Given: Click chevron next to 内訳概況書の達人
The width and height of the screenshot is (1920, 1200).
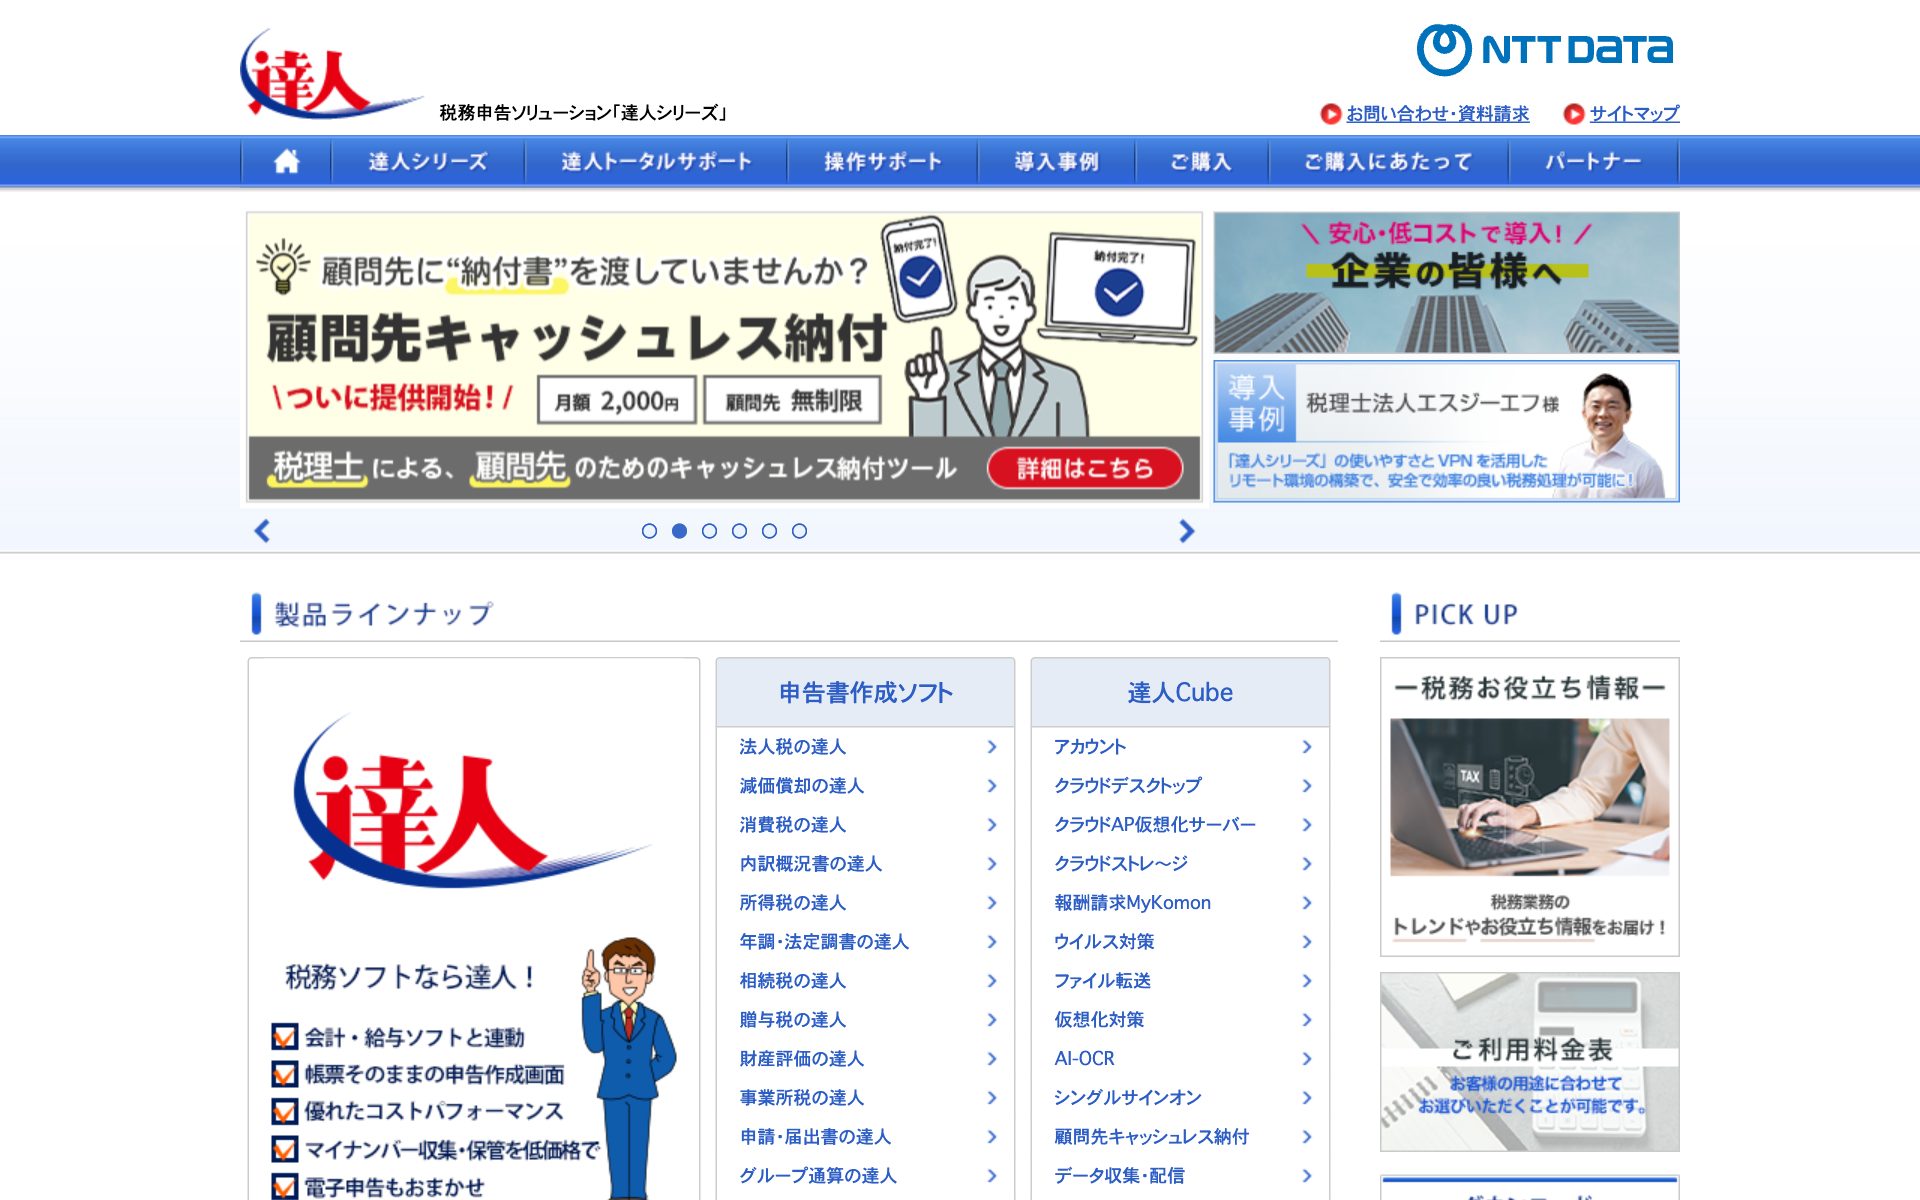Looking at the screenshot, I should (992, 864).
